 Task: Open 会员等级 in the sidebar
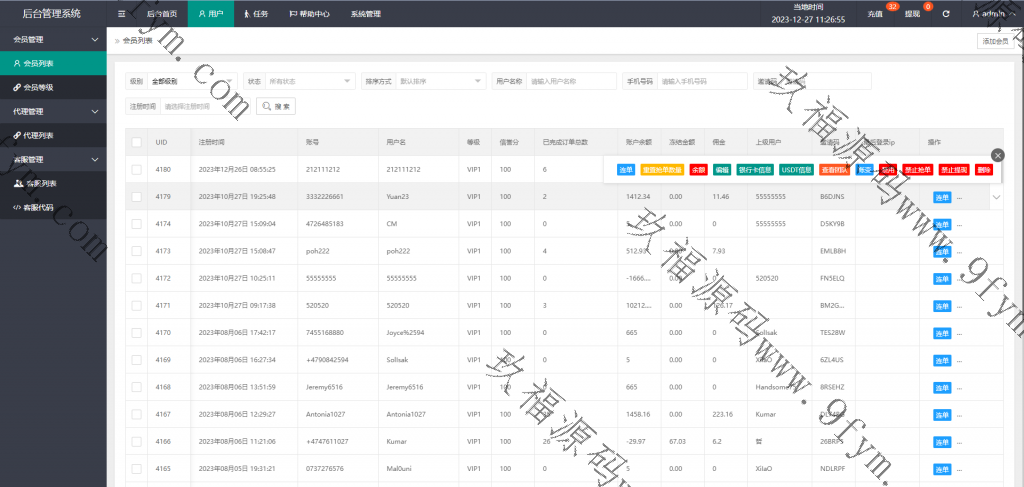point(39,87)
